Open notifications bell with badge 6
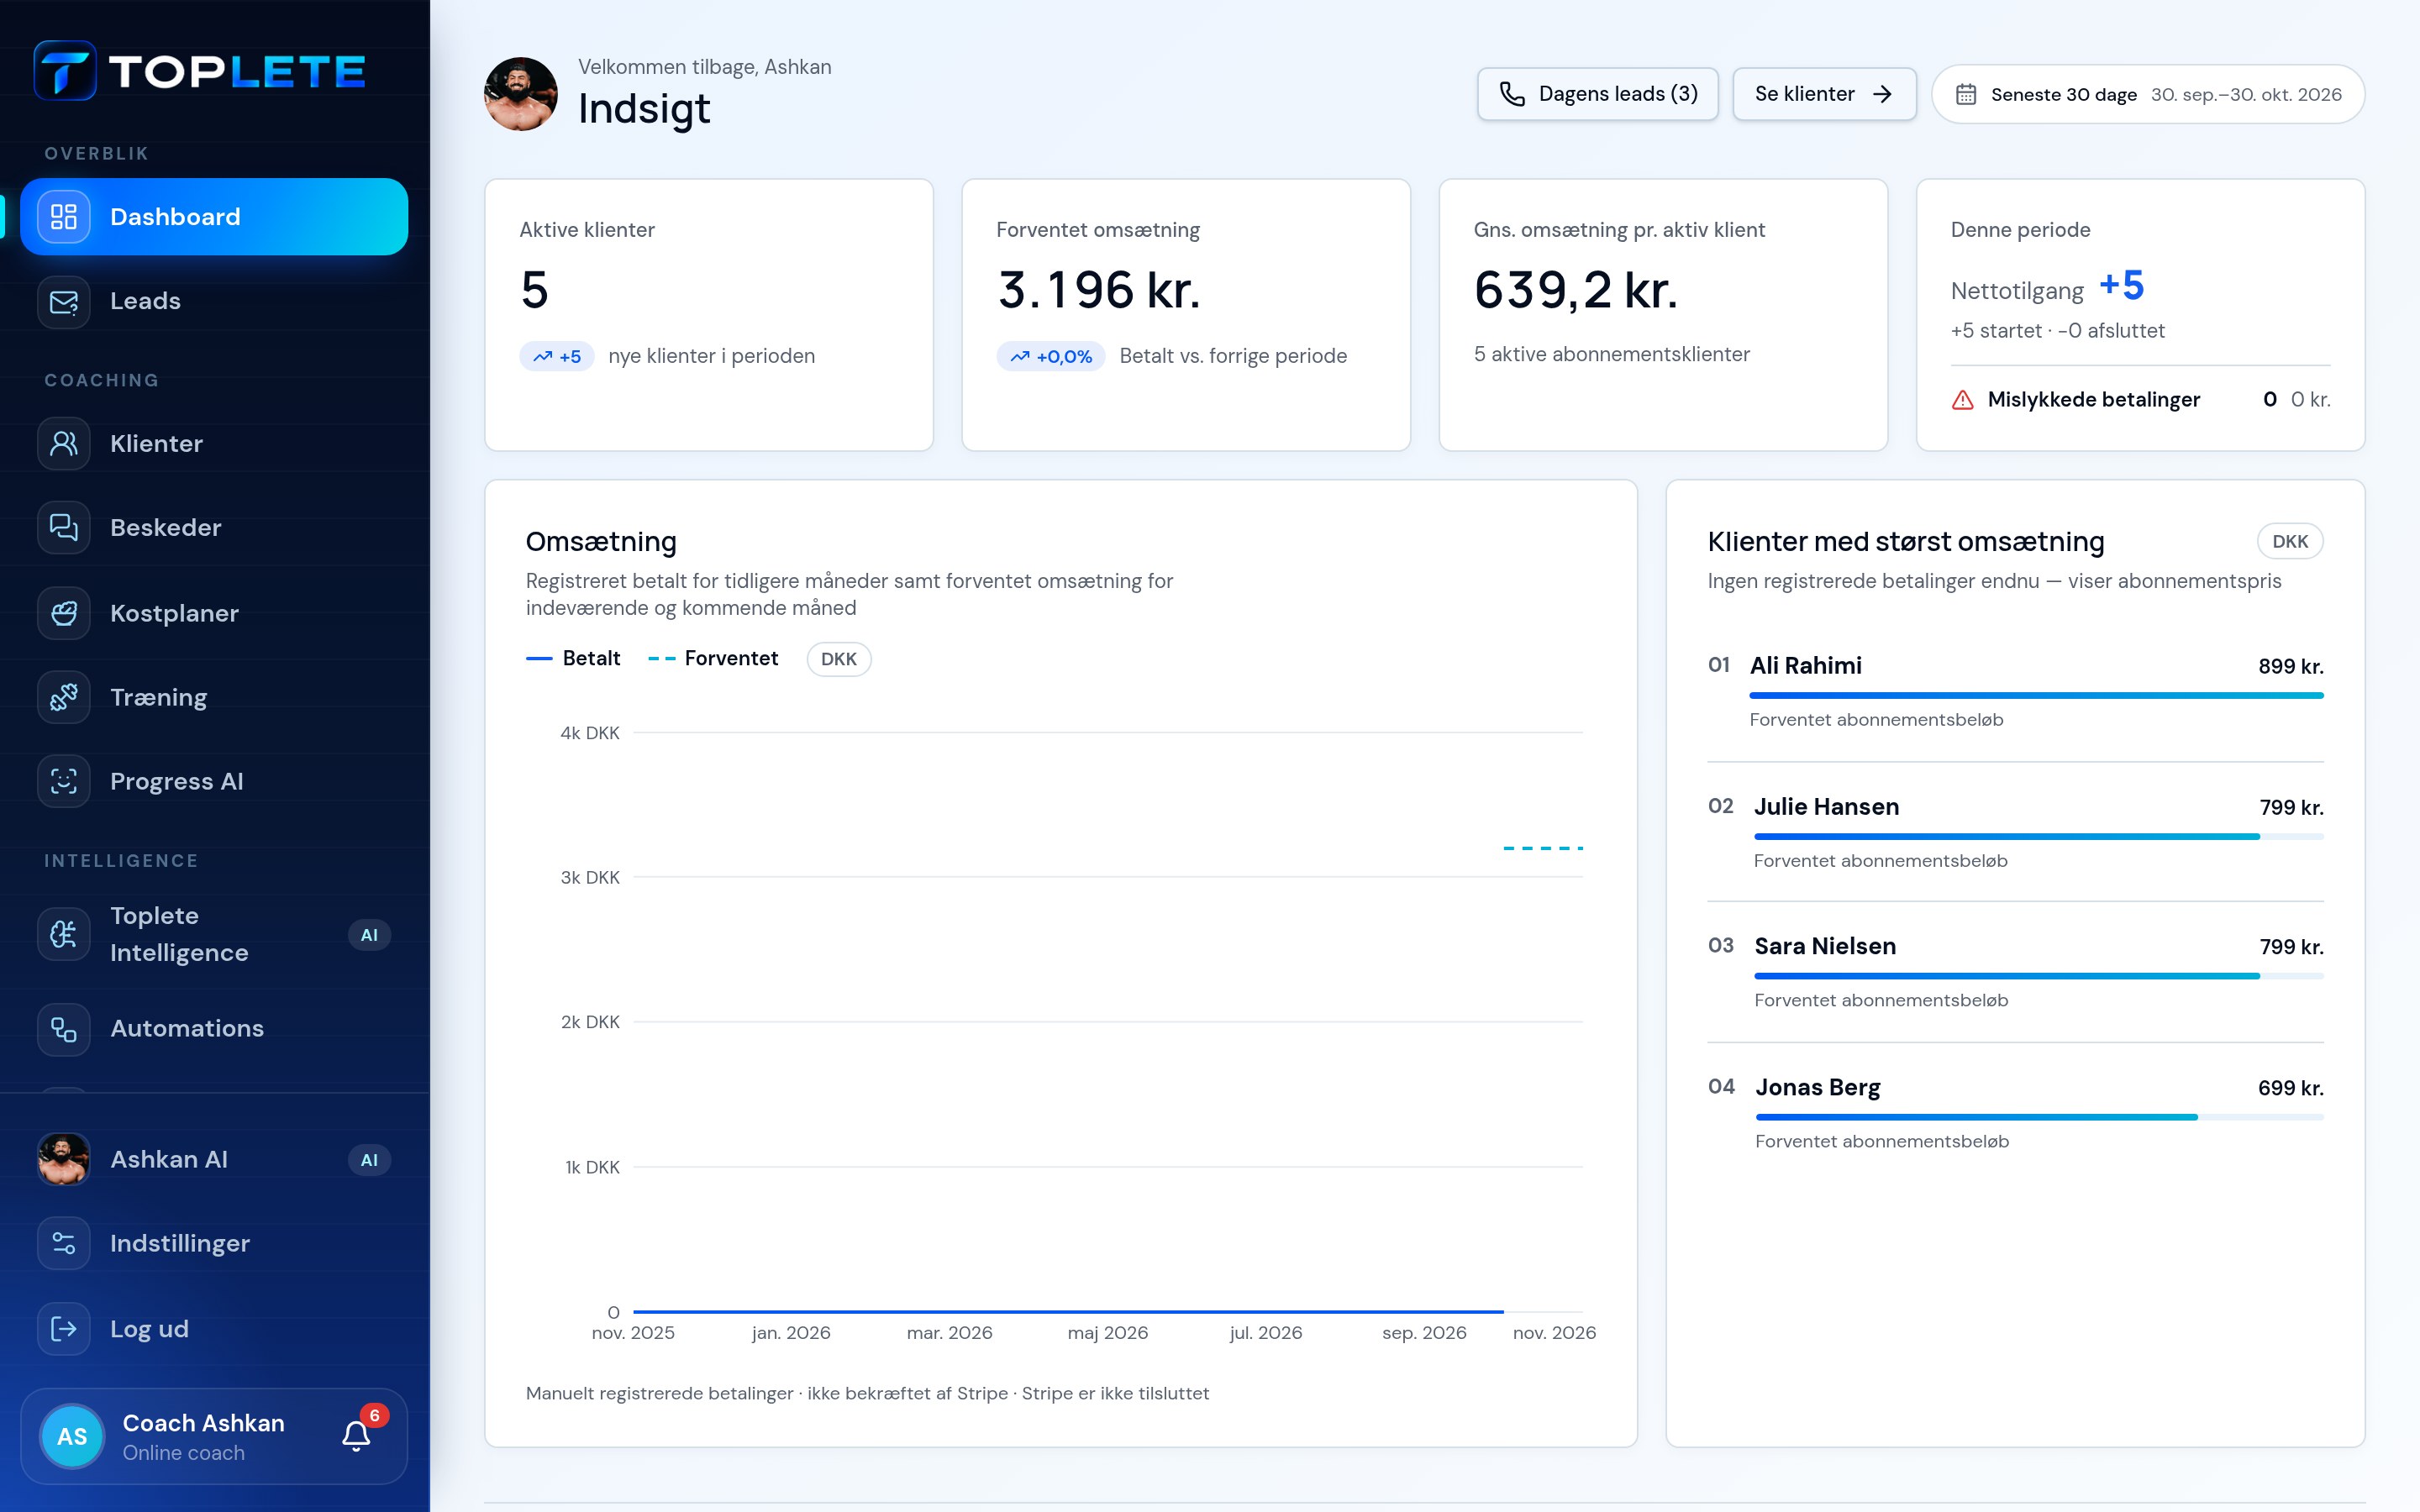Image resolution: width=2420 pixels, height=1512 pixels. tap(357, 1435)
